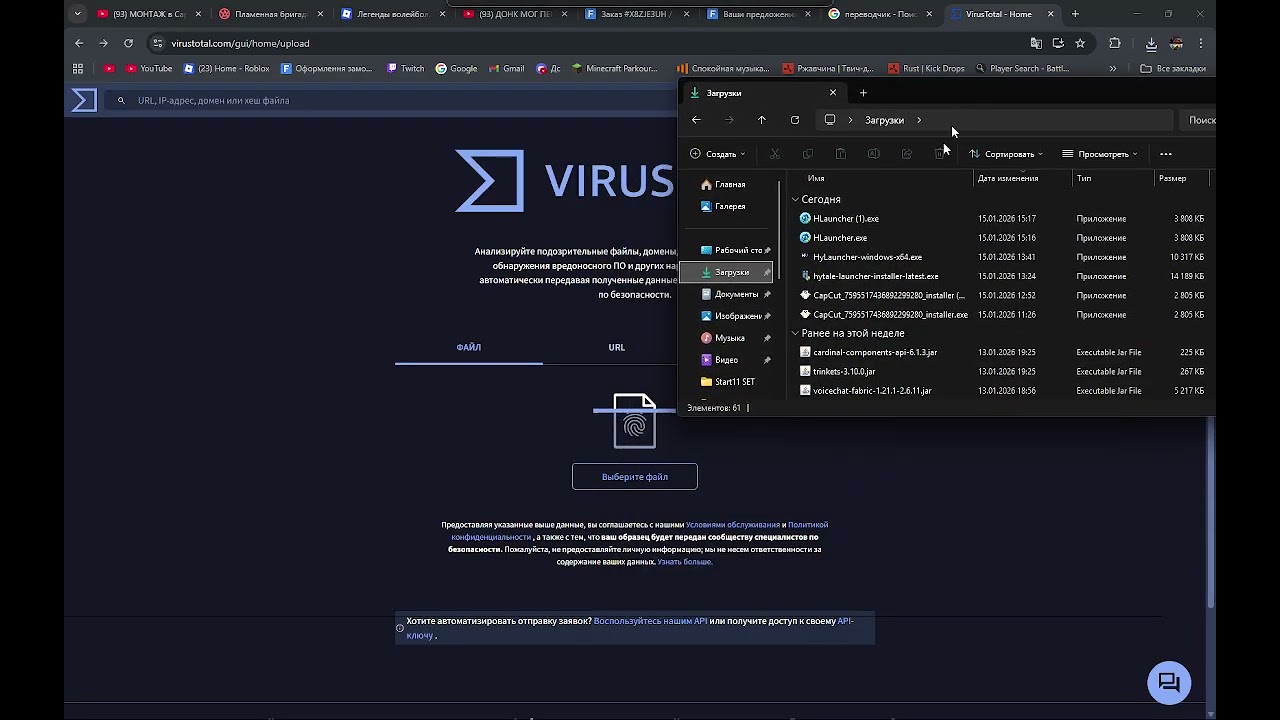Click the VirusTotal sigma logo icon
Viewport: 1280px width, 720px height.
coord(84,100)
